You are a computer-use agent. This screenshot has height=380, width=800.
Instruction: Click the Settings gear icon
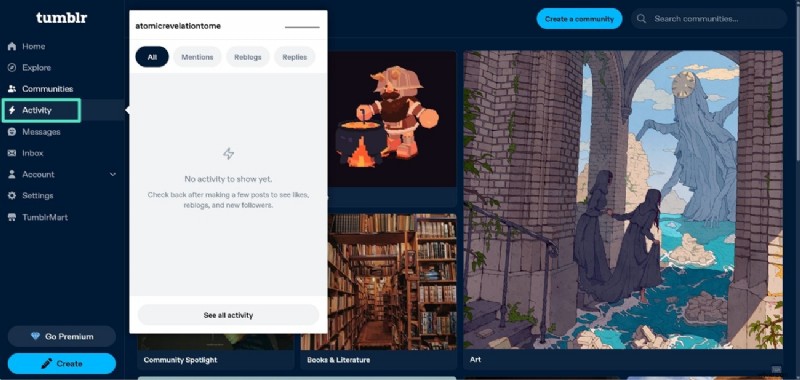pyautogui.click(x=12, y=196)
